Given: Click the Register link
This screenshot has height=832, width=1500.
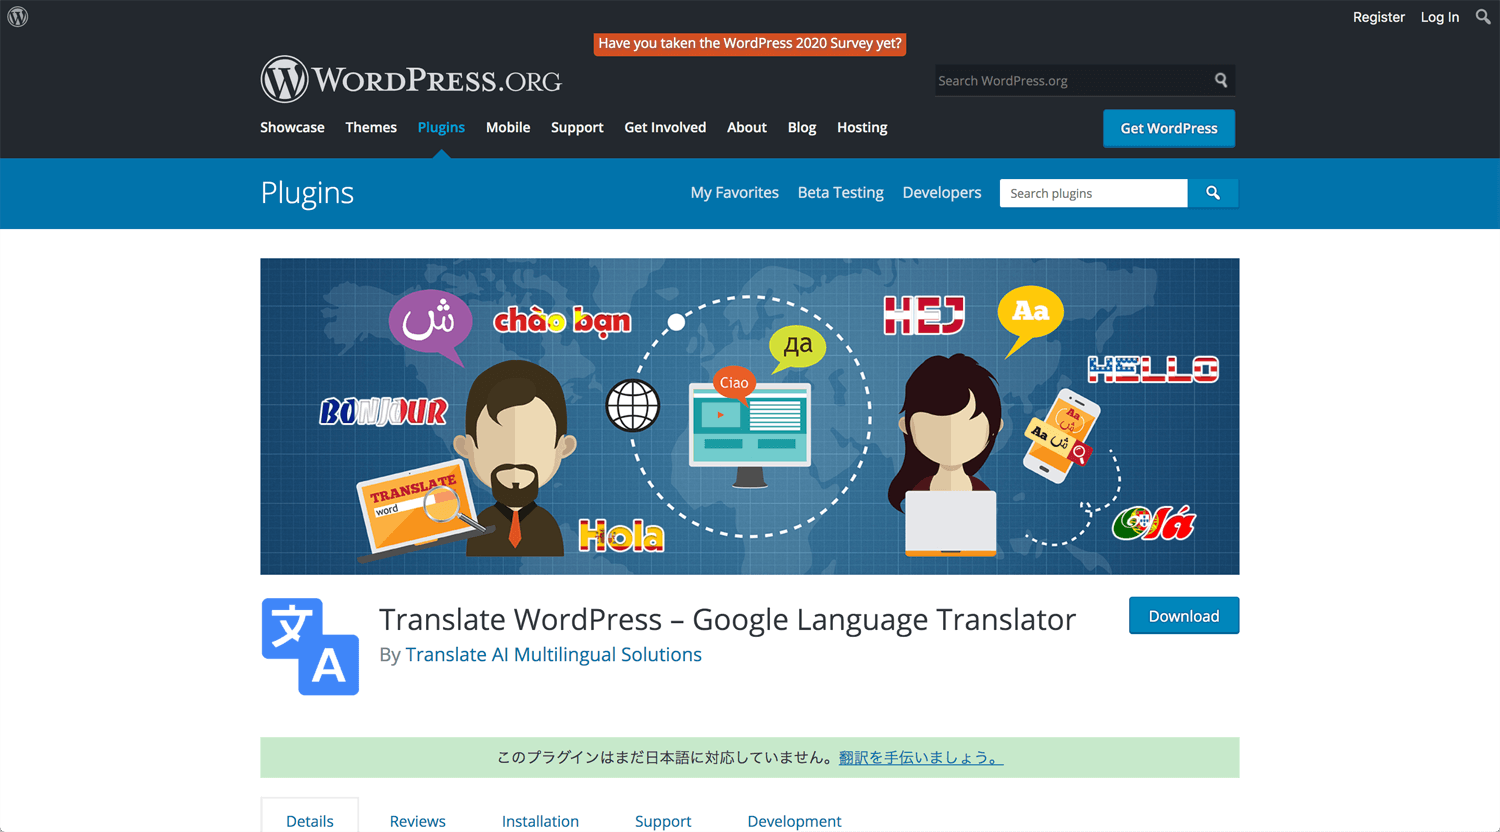Looking at the screenshot, I should [x=1379, y=17].
